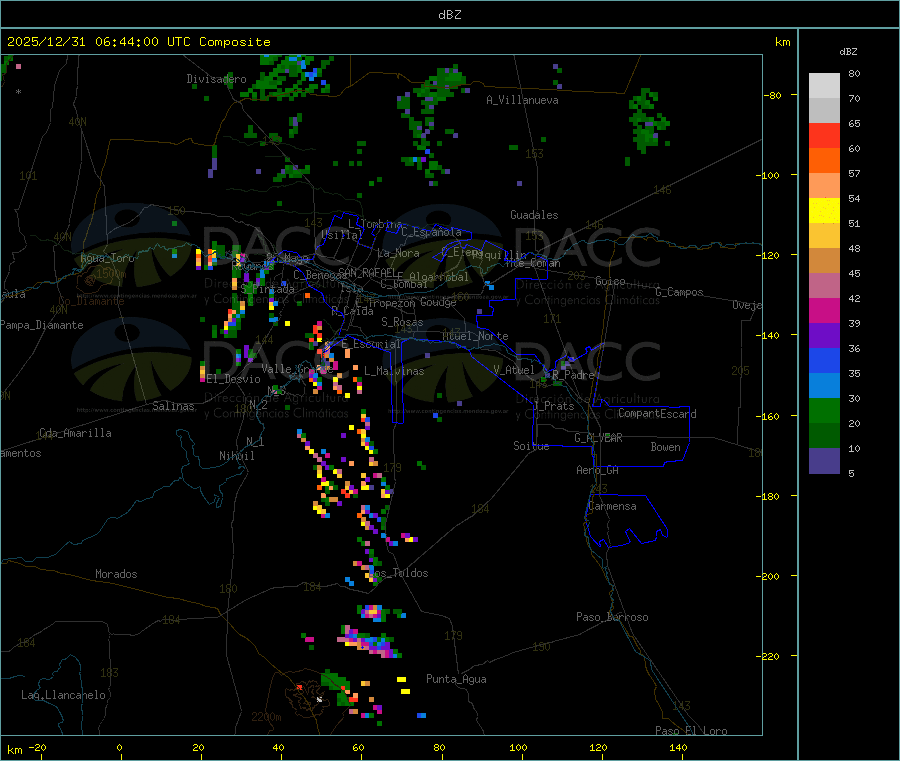The image size is (900, 761).
Task: Click the SAN_RAFAEL city label
Action: click(x=367, y=273)
